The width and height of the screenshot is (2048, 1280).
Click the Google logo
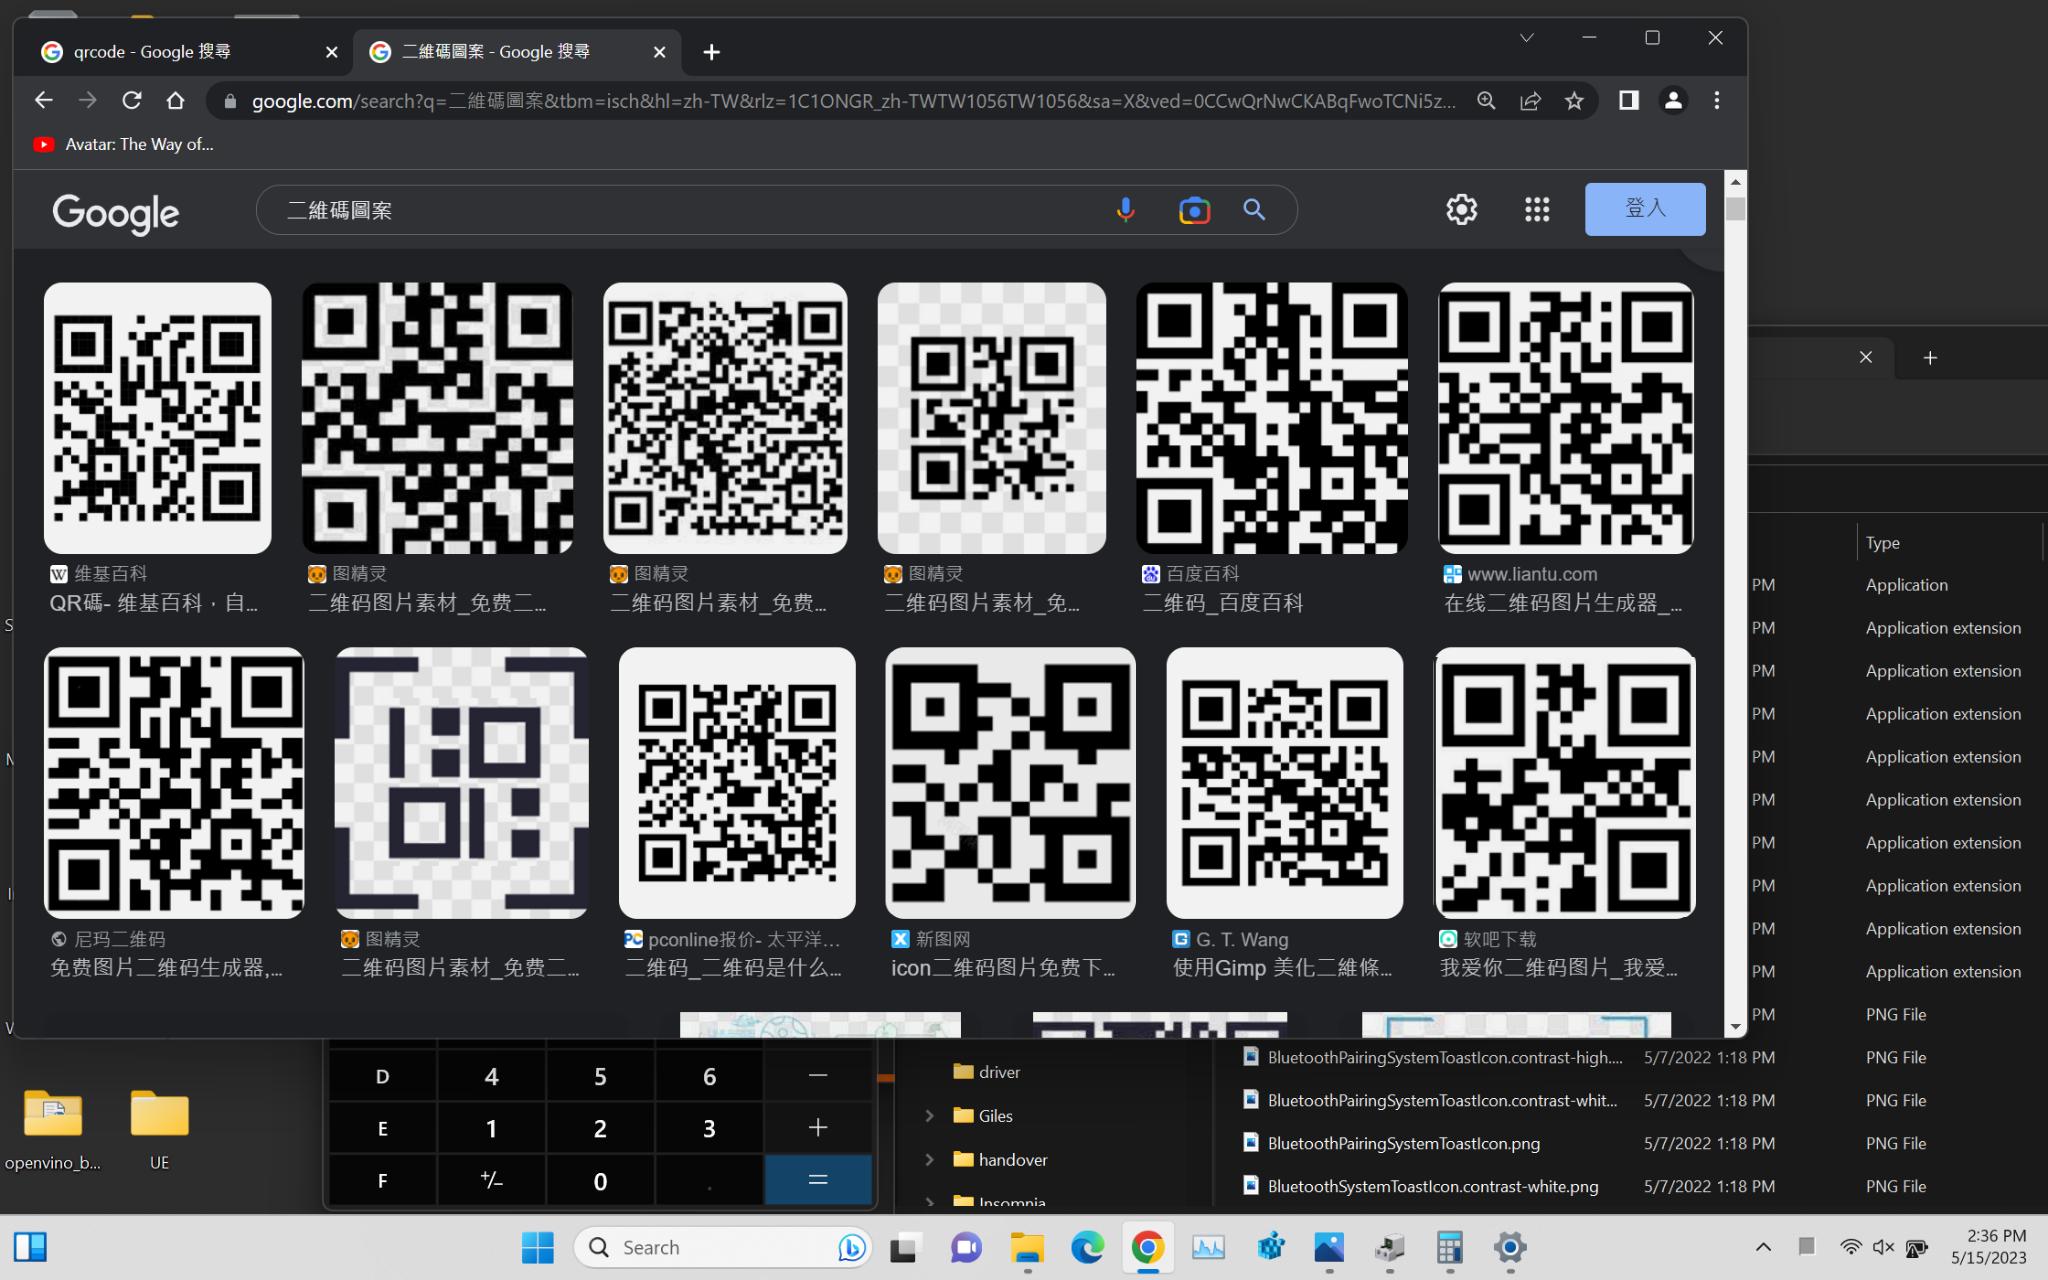point(116,213)
